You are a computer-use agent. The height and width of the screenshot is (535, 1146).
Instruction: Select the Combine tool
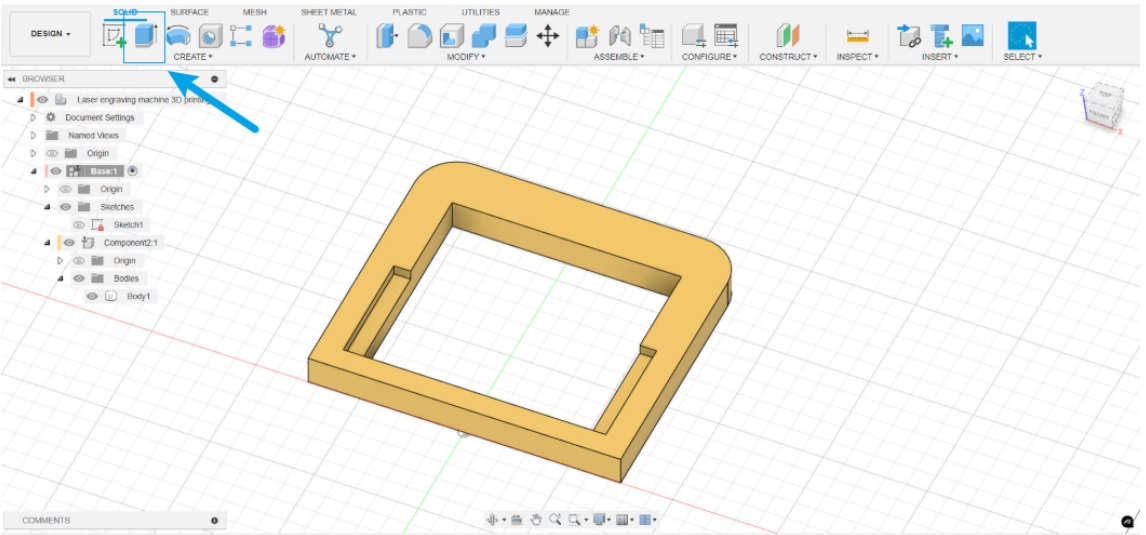tap(484, 35)
